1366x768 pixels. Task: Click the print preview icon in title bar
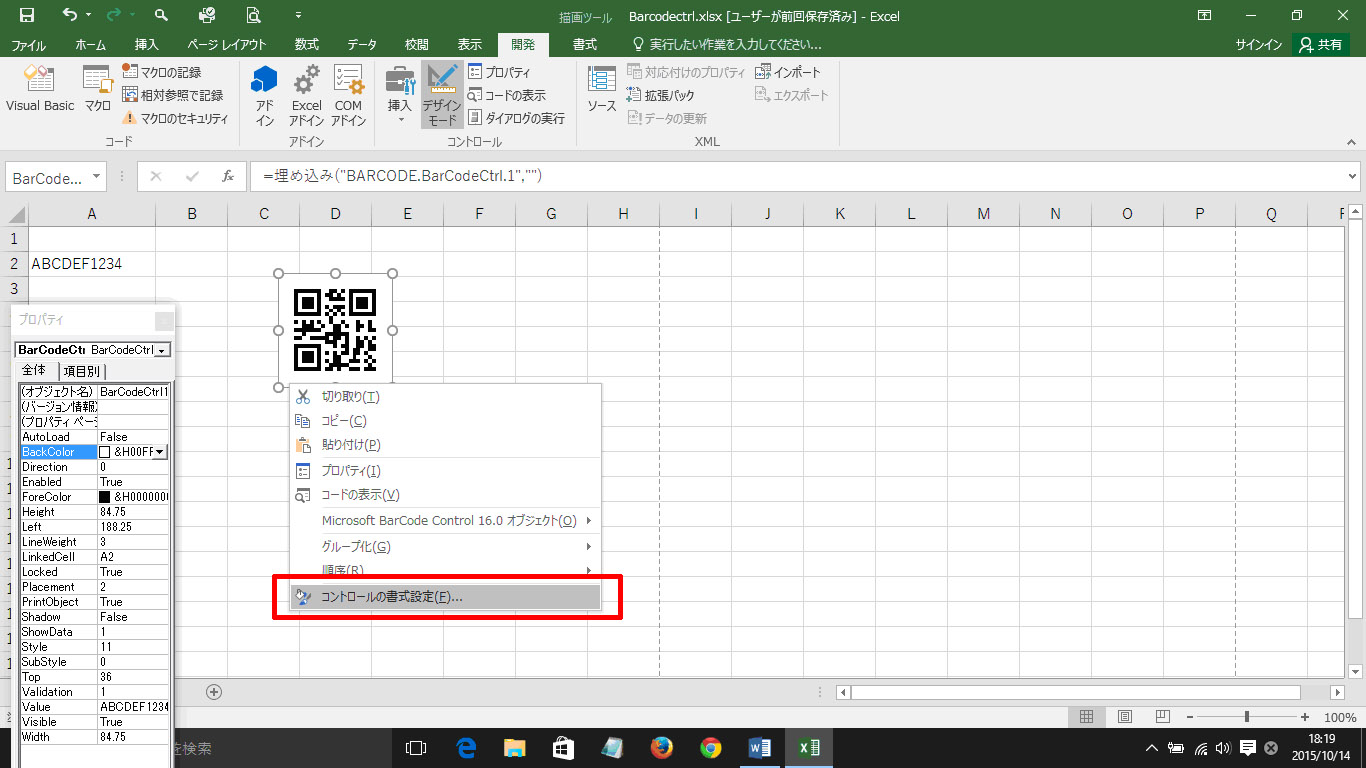click(x=253, y=15)
